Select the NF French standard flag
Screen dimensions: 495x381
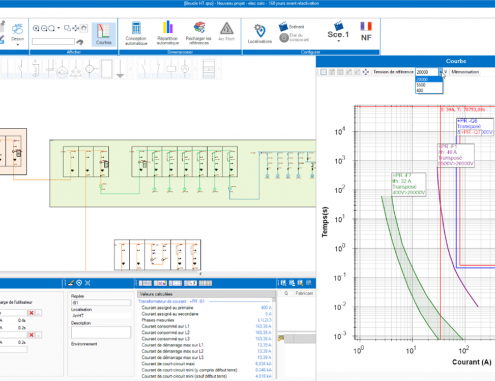pyautogui.click(x=366, y=32)
